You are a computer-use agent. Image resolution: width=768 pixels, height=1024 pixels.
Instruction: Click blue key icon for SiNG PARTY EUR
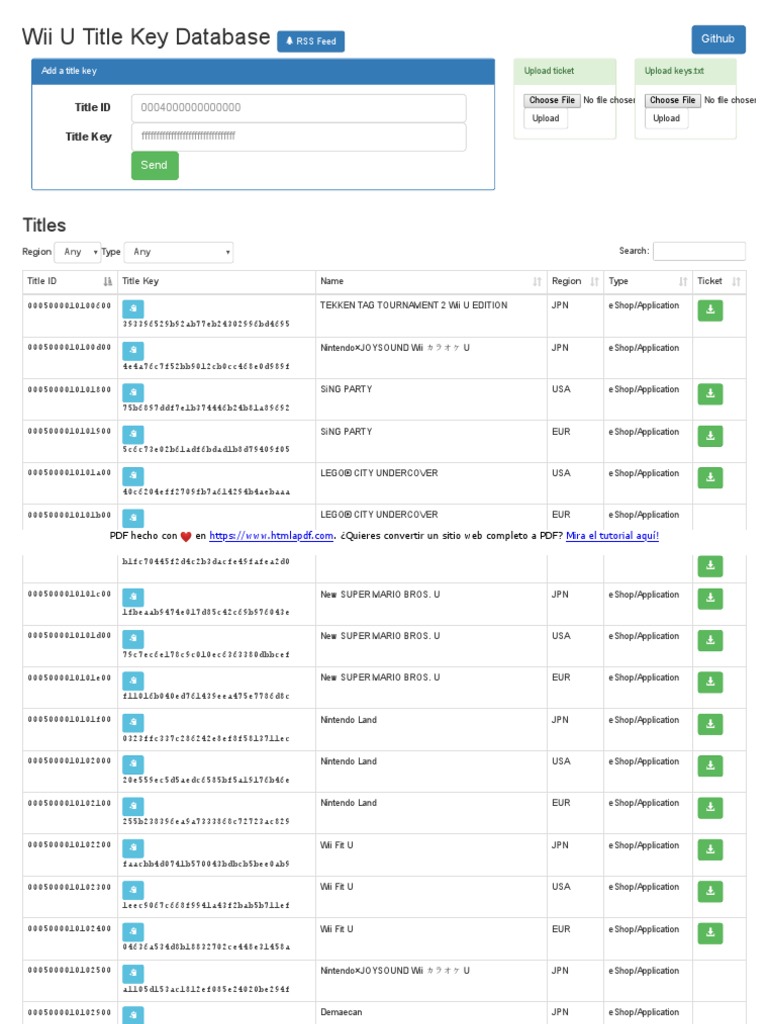pos(133,434)
